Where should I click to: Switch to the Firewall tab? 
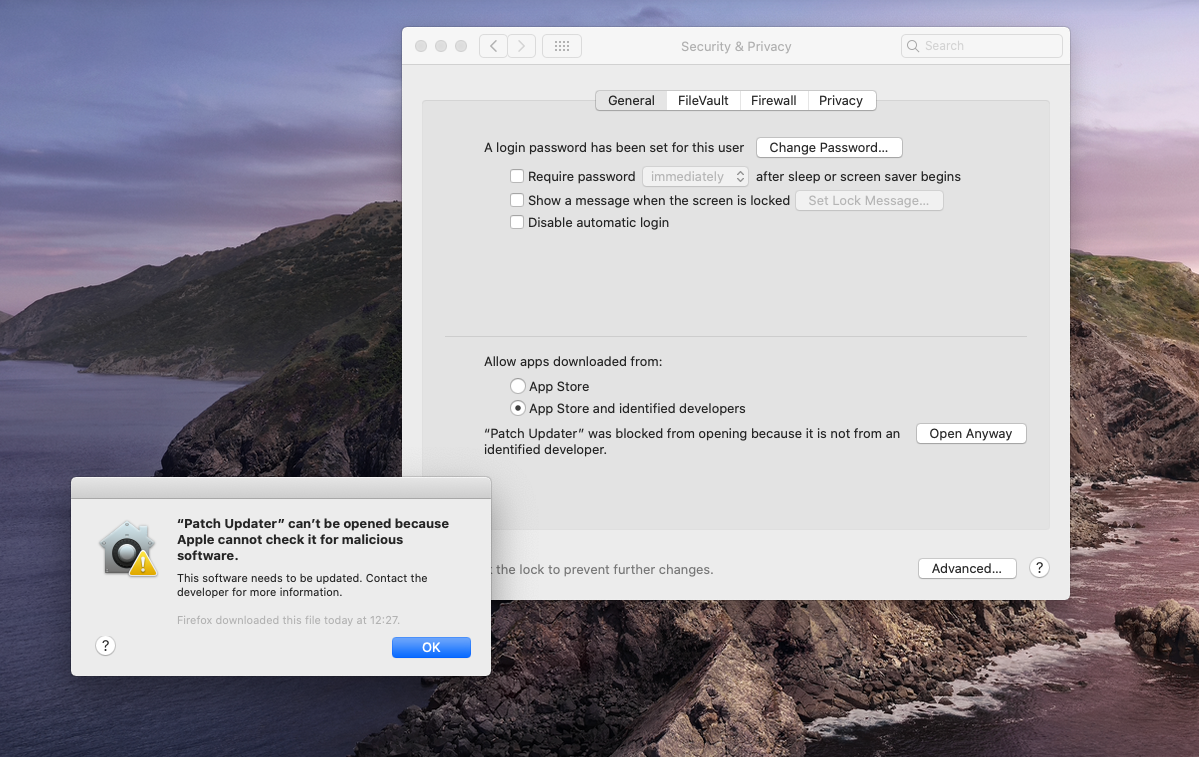pyautogui.click(x=773, y=100)
